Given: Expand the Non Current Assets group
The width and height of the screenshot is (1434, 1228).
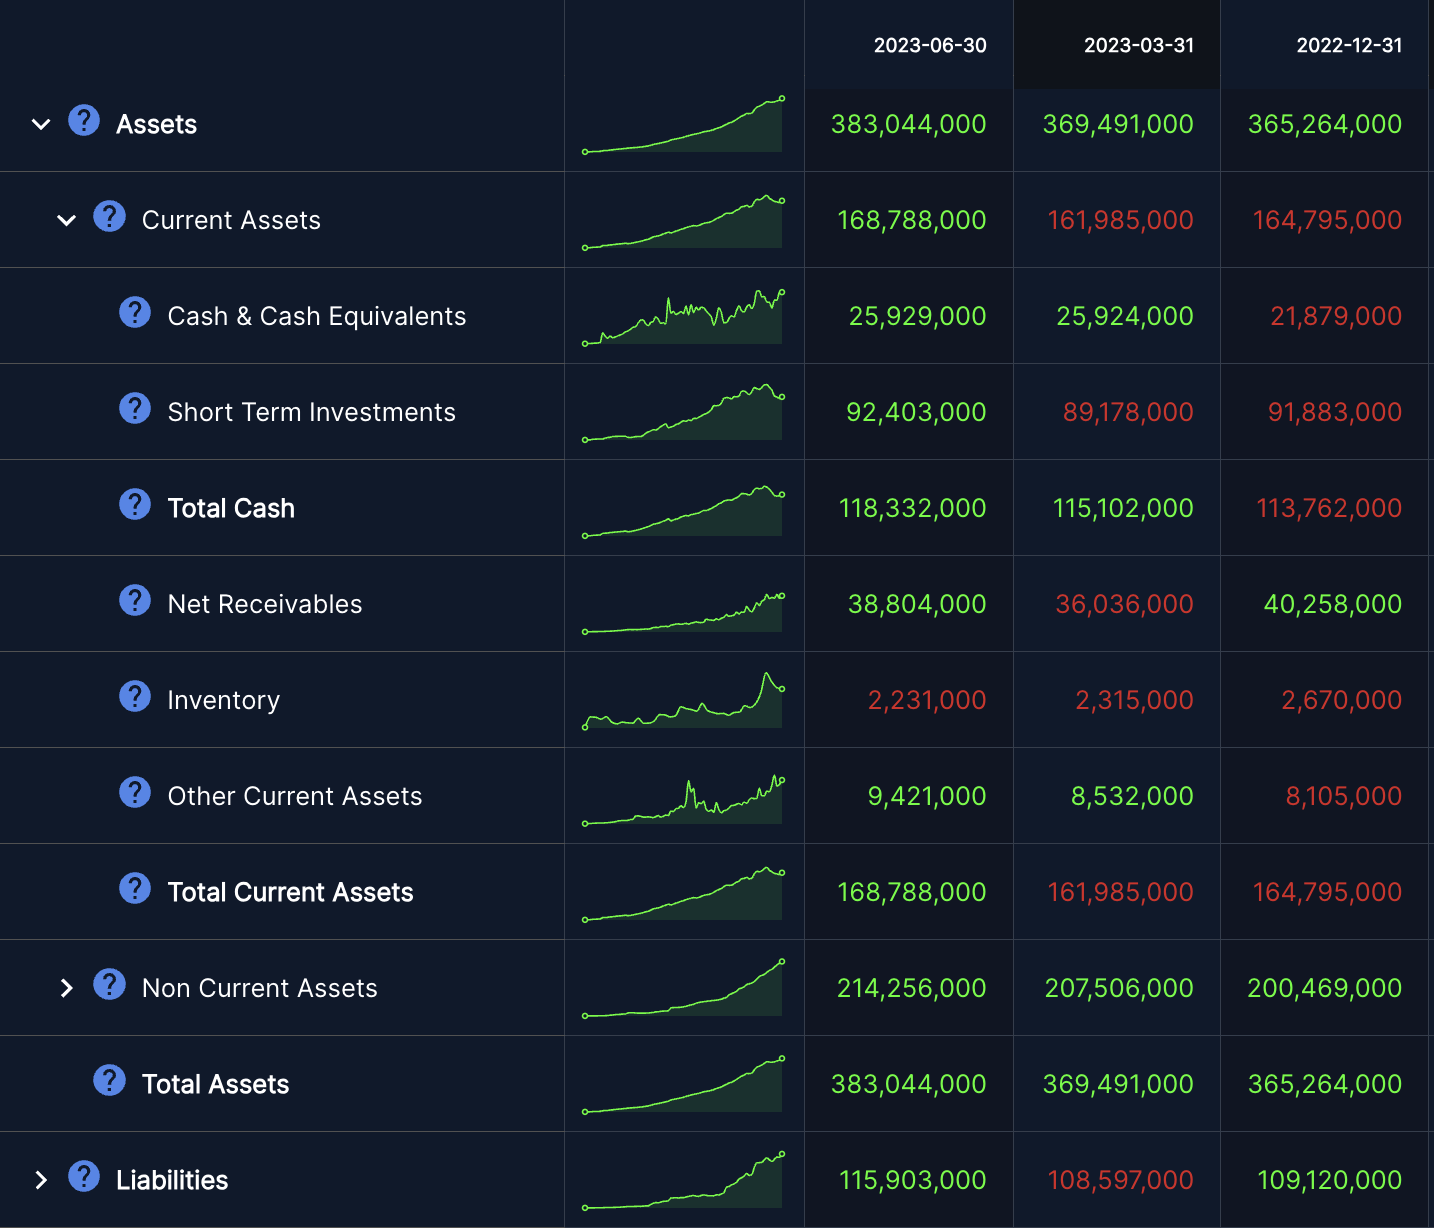Looking at the screenshot, I should tap(67, 988).
